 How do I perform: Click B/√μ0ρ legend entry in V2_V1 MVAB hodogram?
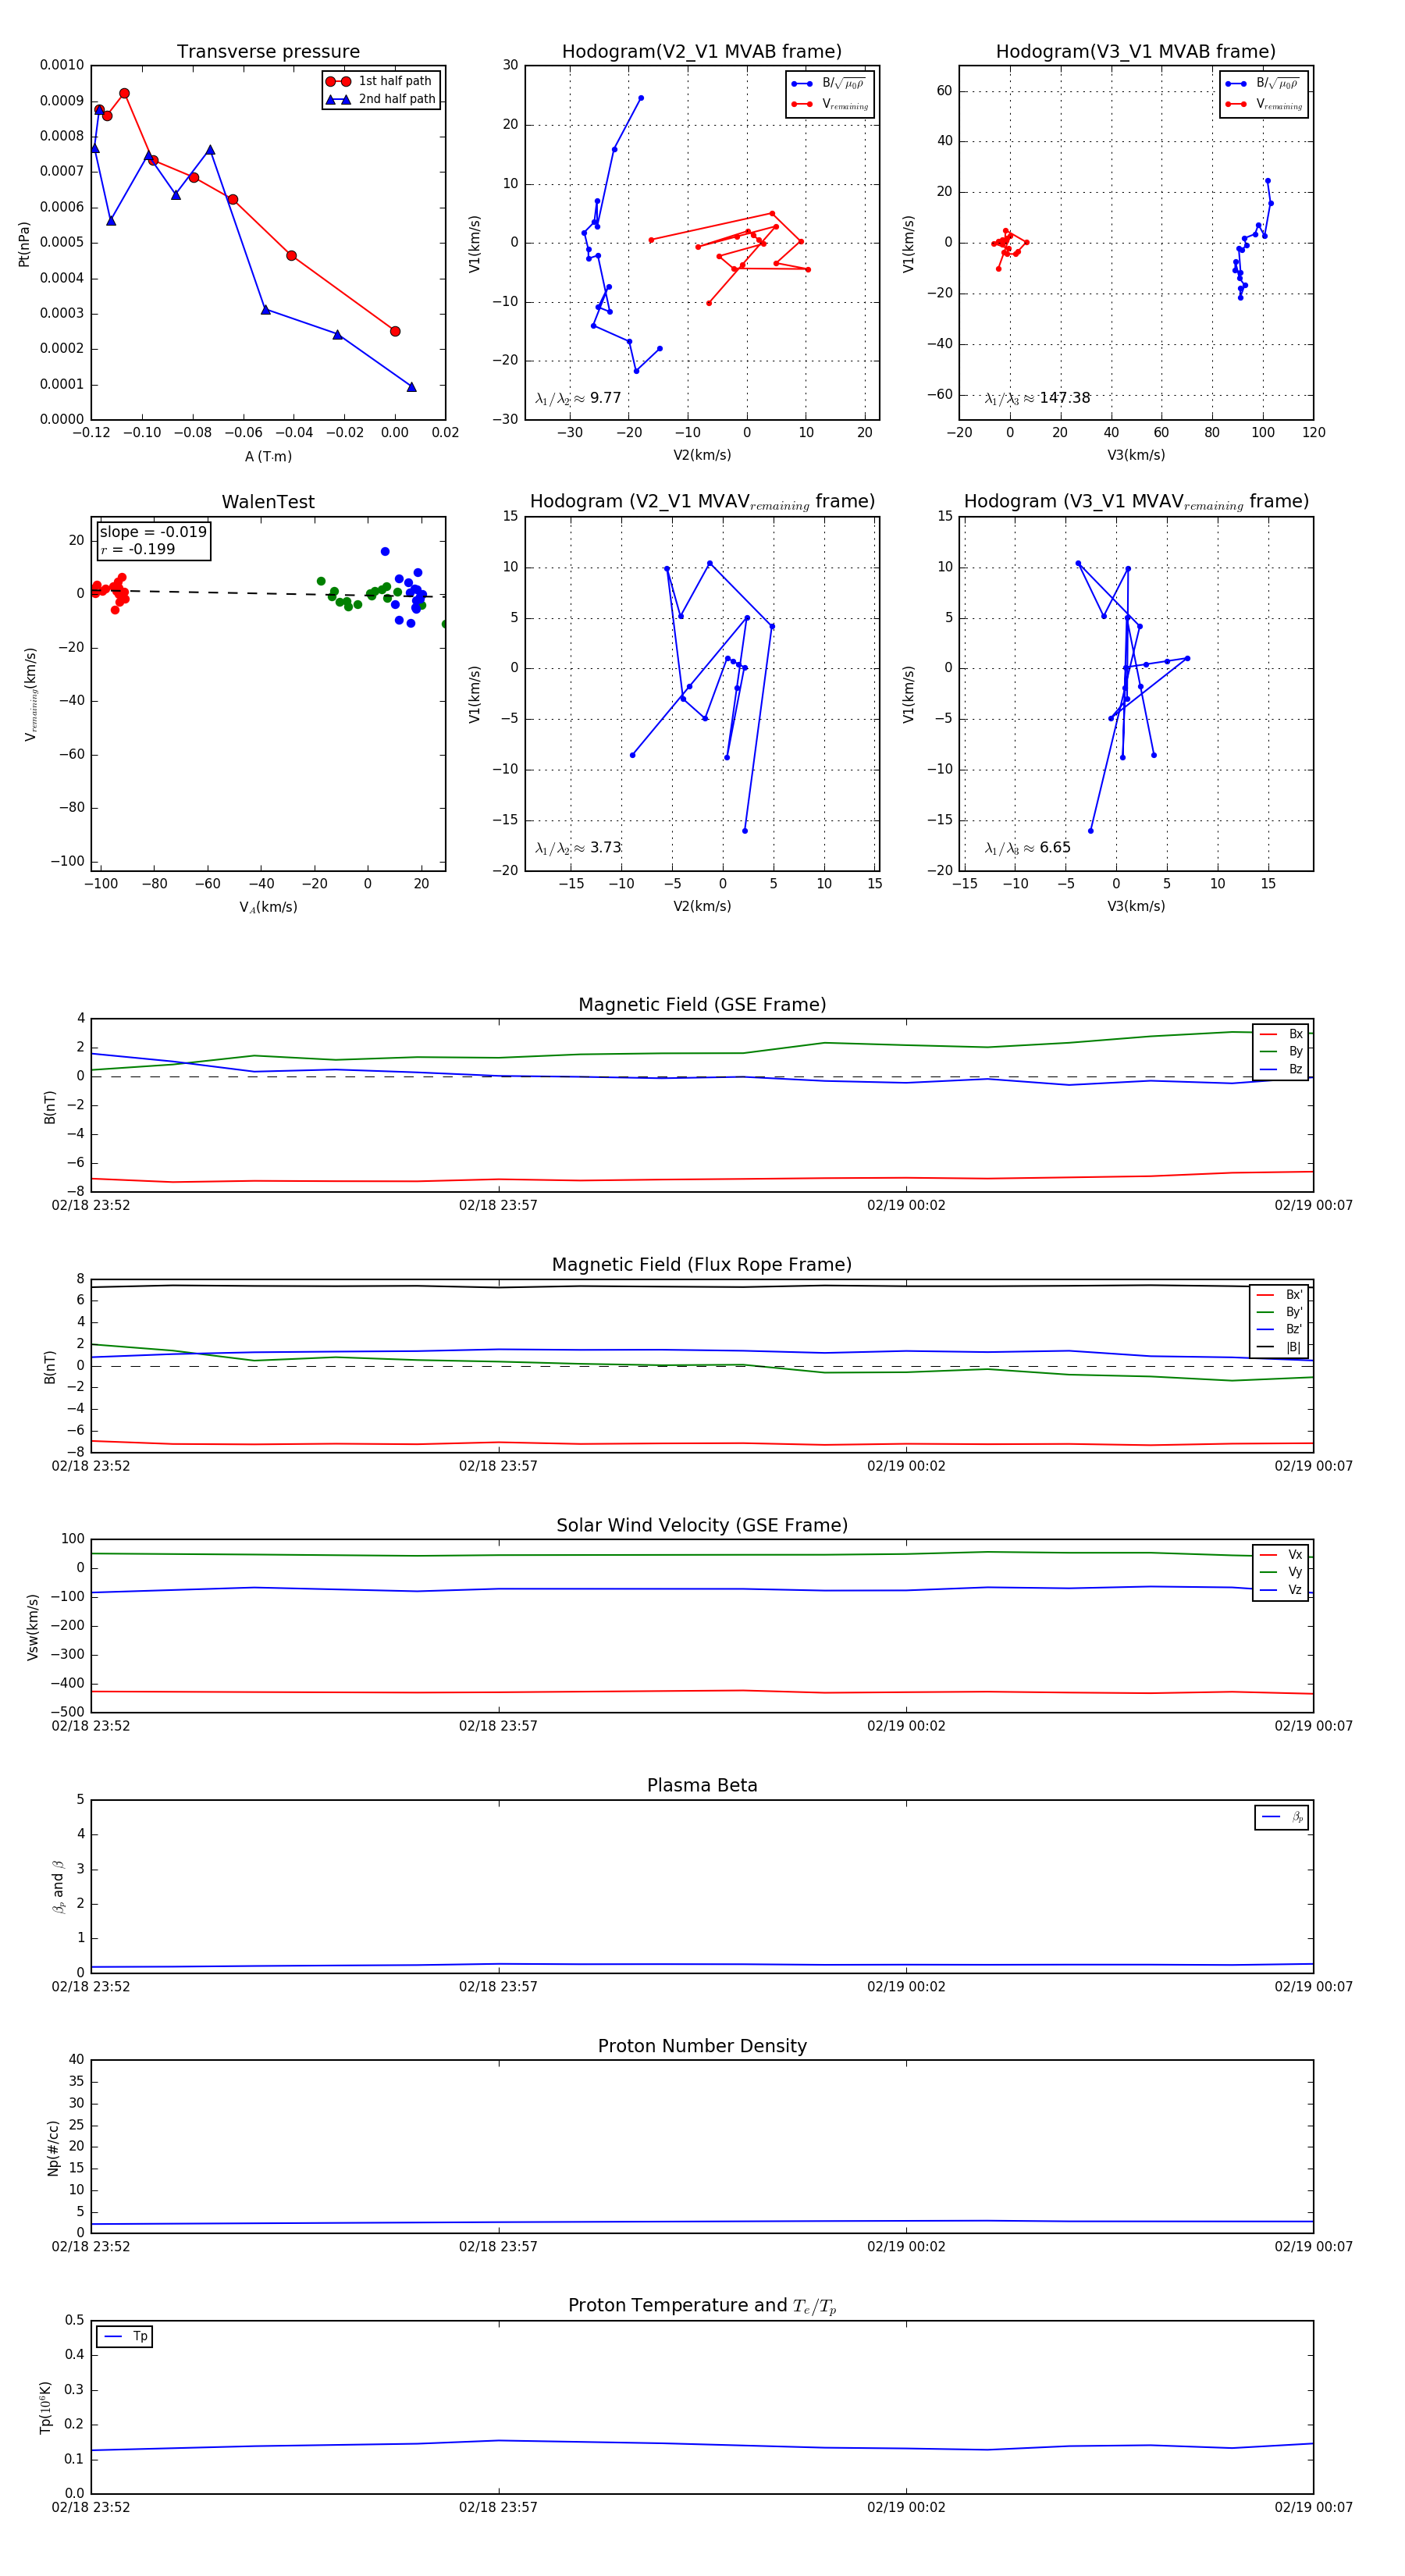tap(830, 84)
